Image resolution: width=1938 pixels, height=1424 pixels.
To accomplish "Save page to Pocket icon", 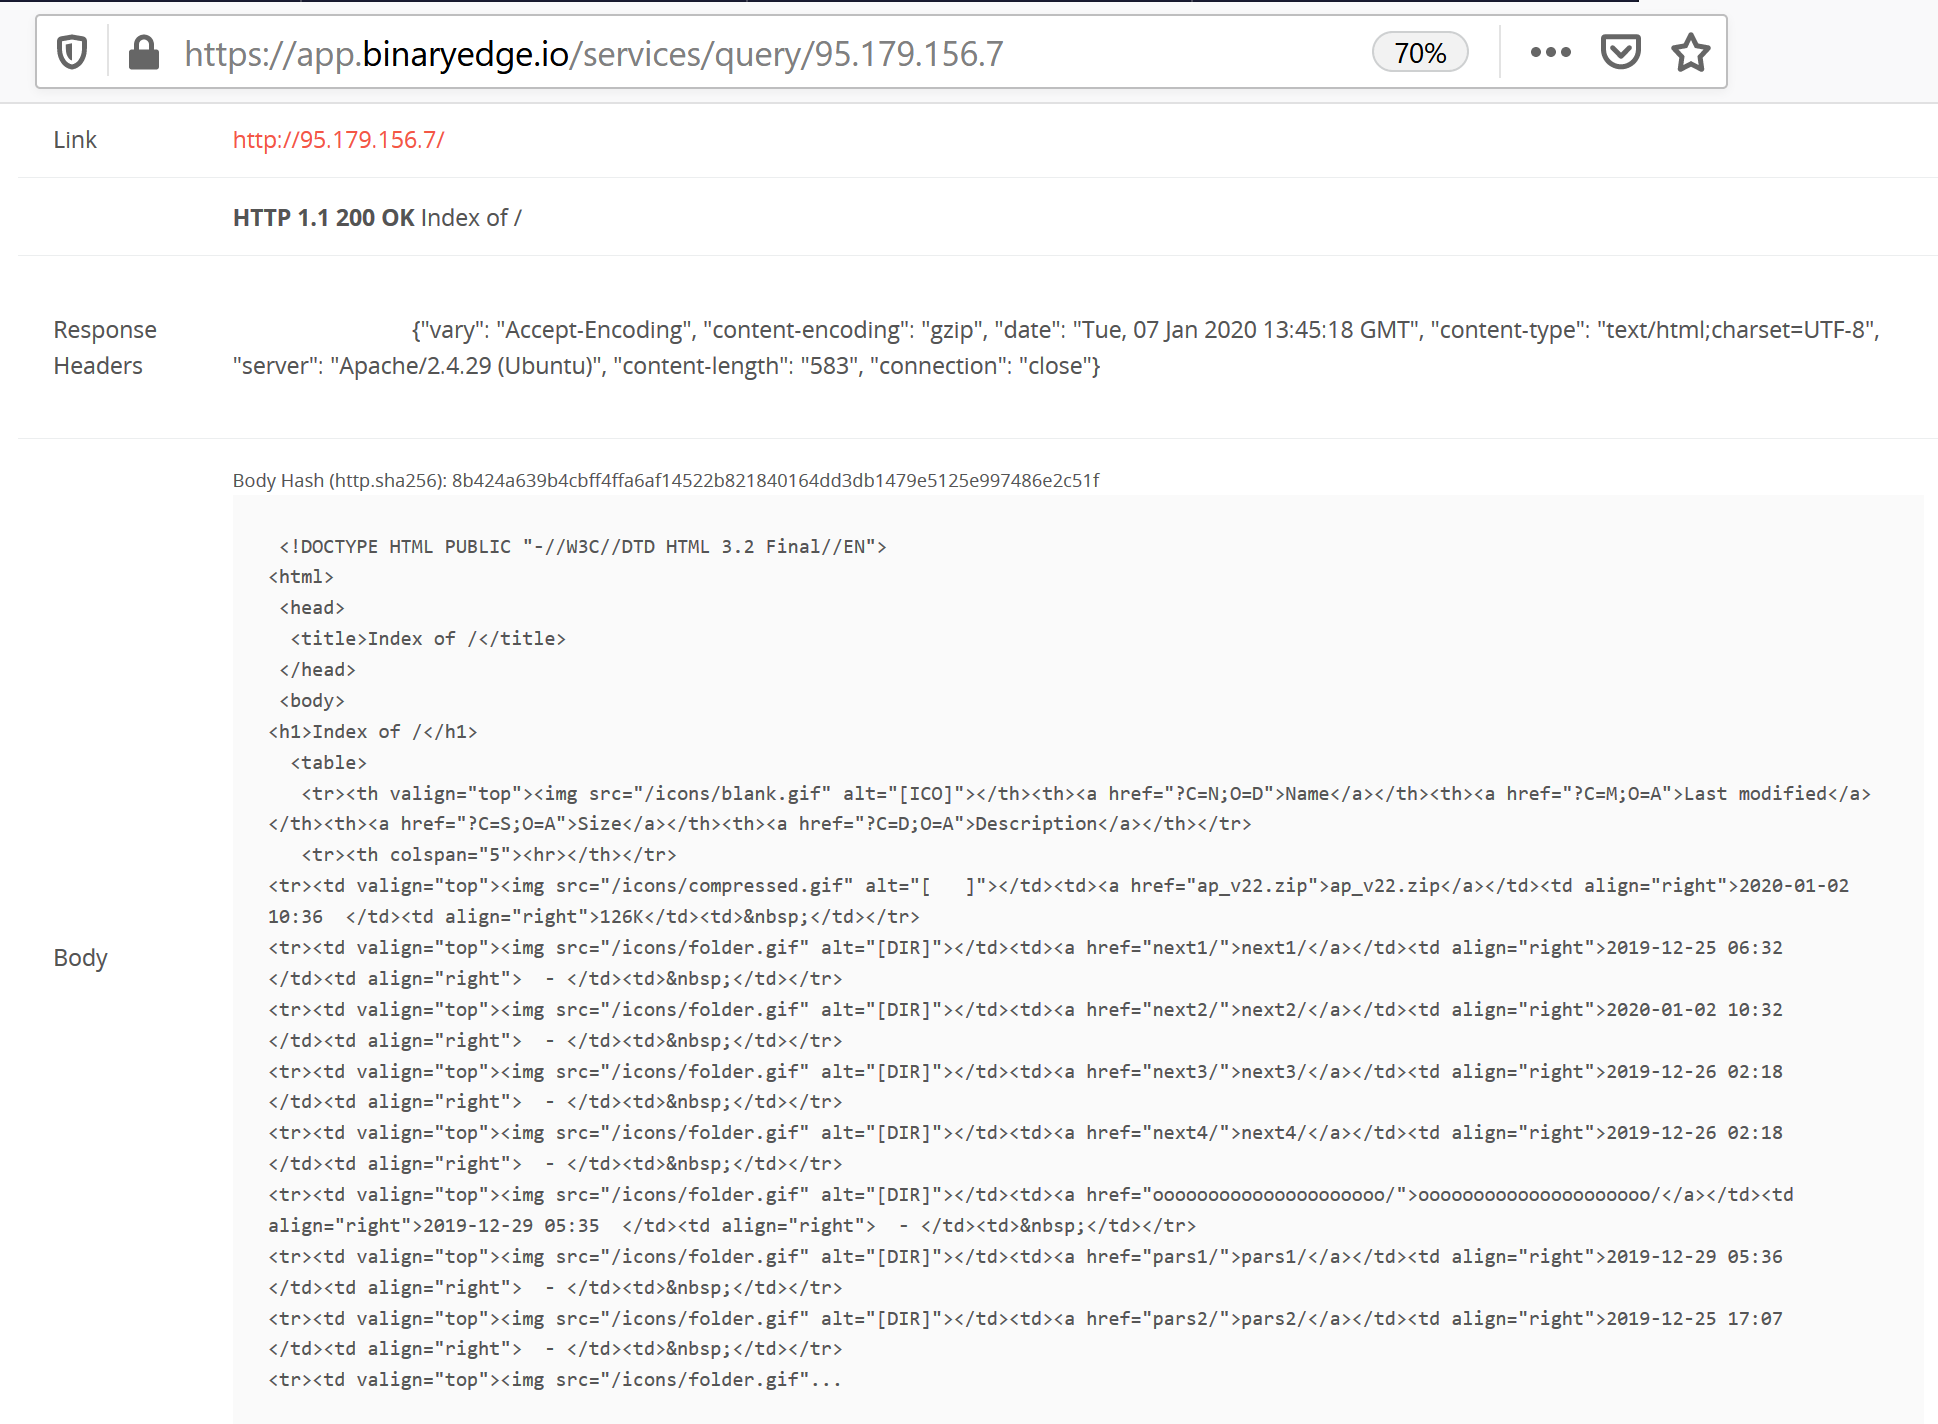I will [x=1620, y=52].
